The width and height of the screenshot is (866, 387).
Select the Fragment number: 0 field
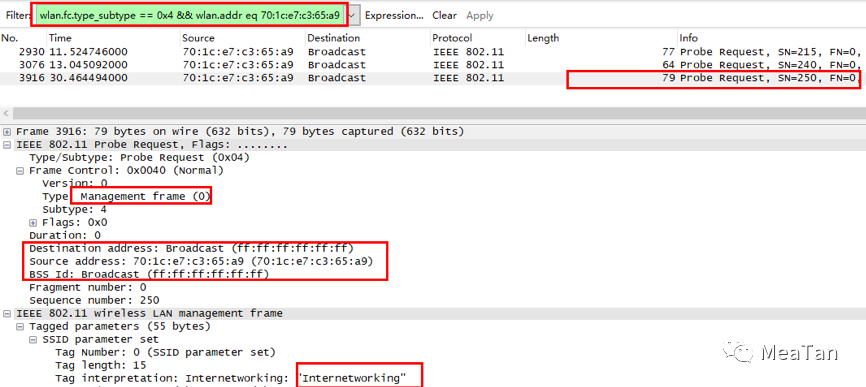pos(87,288)
